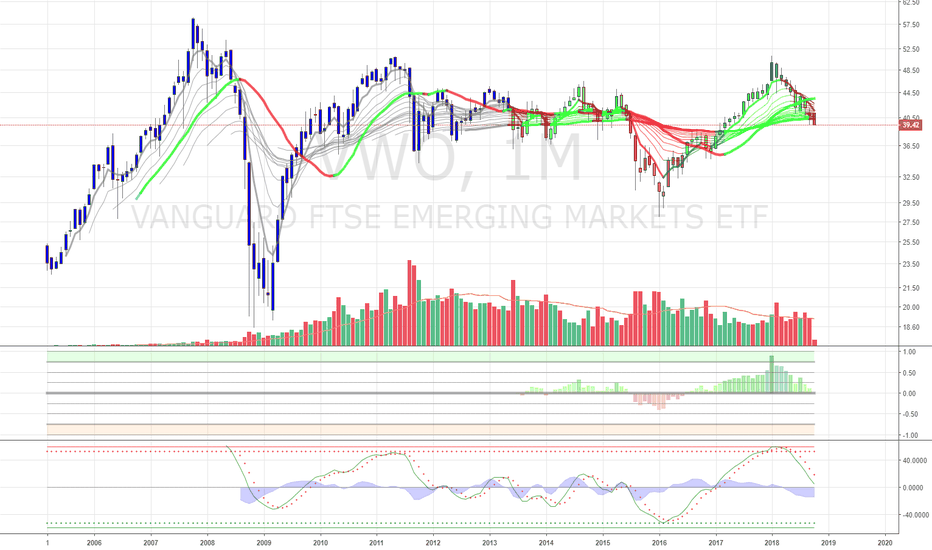Screen dimensions: 932x550
Task: Click the 40.0000 oscillator scale label
Action: tap(915, 460)
